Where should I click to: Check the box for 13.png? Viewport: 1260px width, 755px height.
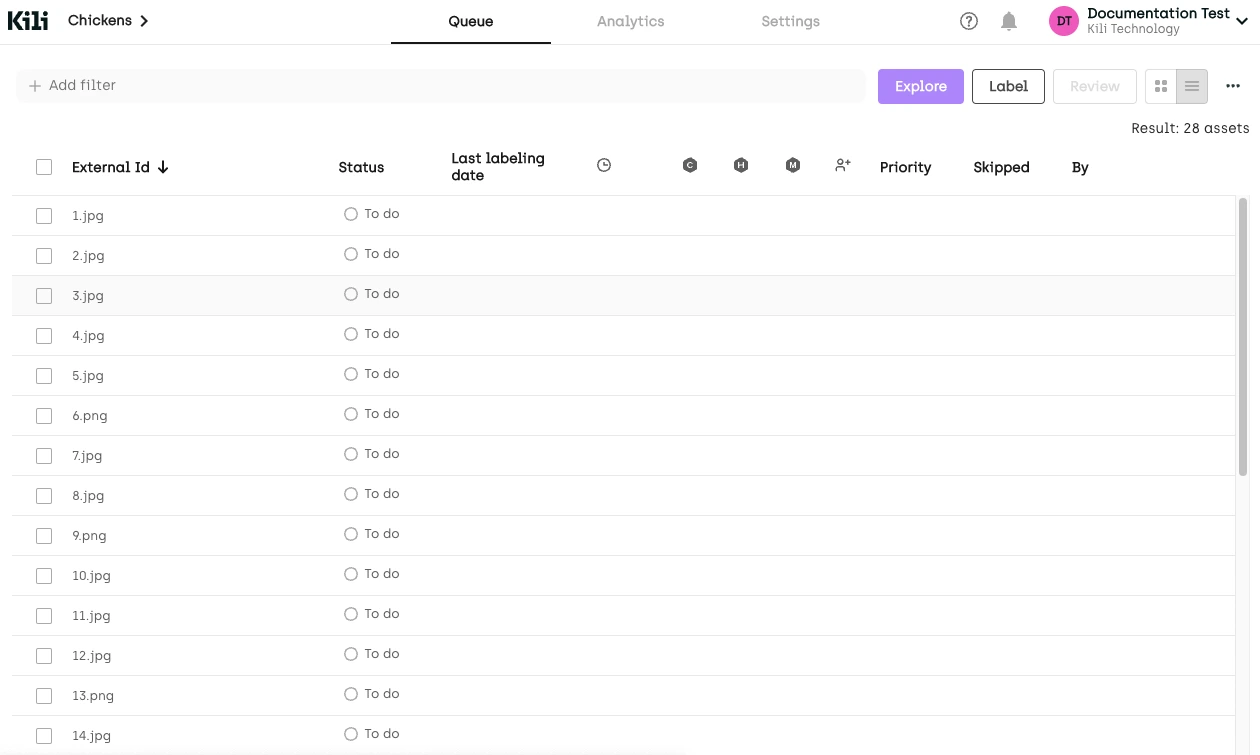pos(44,696)
